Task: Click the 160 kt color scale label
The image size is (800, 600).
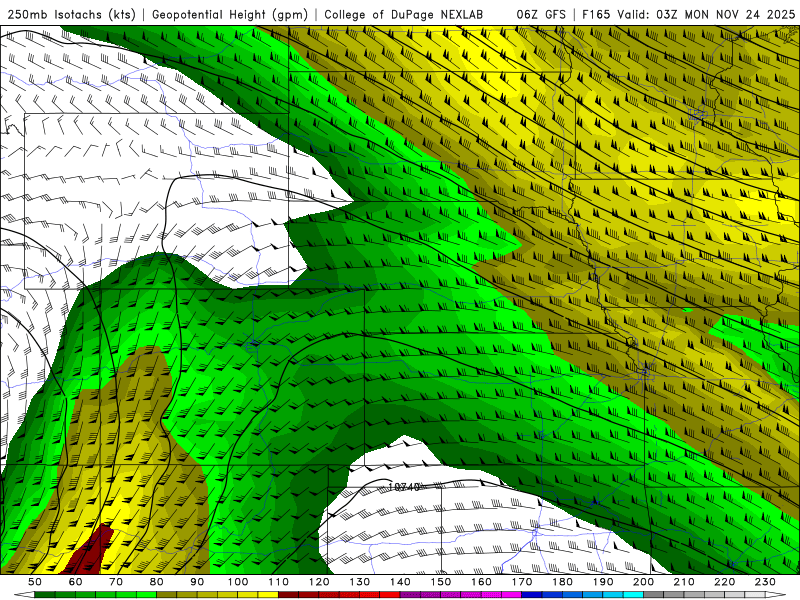Action: point(481,582)
